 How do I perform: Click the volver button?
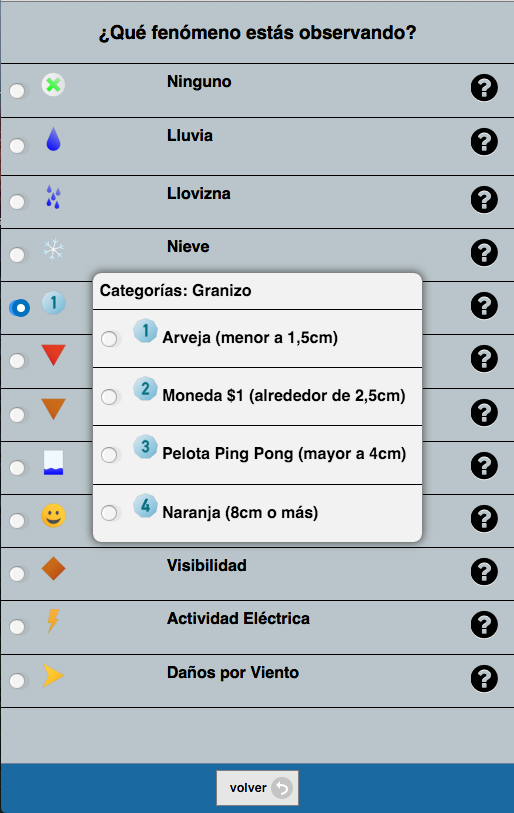(257, 788)
